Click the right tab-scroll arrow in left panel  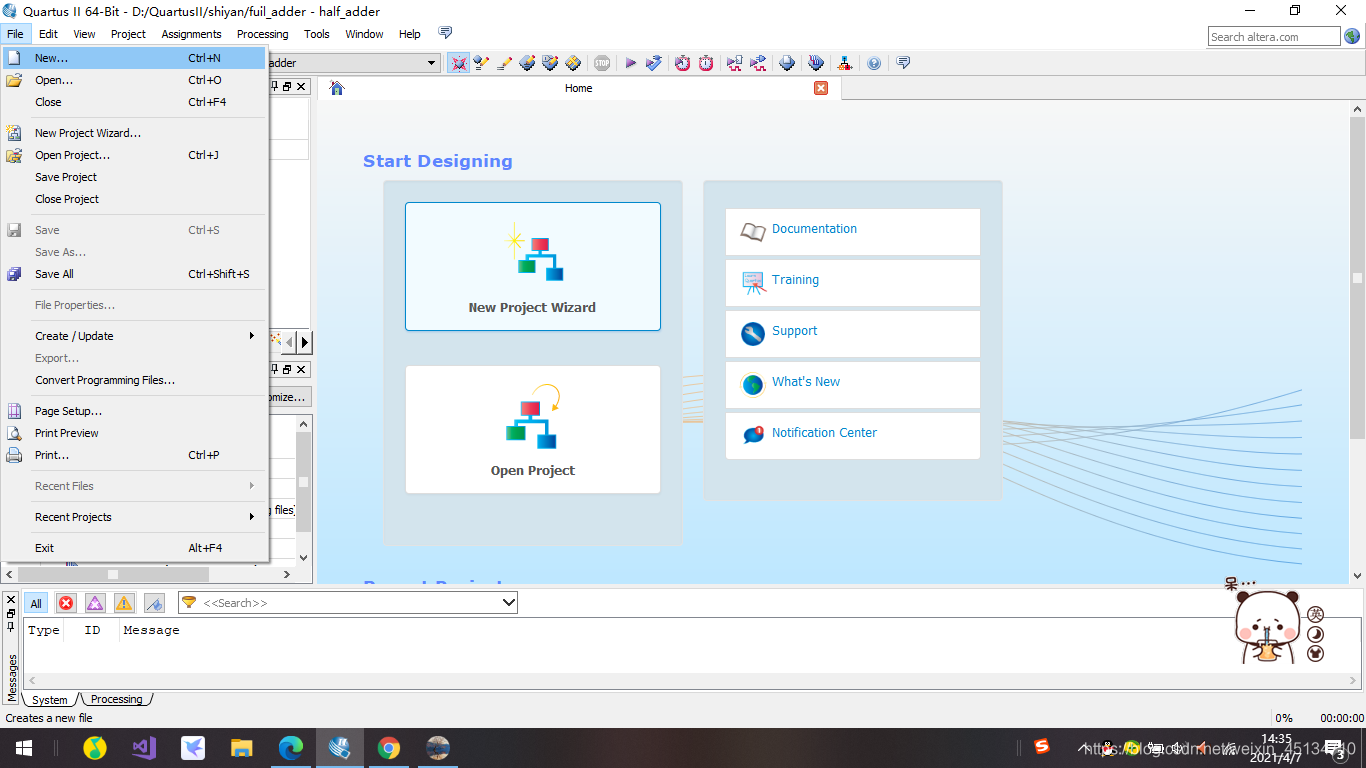304,342
